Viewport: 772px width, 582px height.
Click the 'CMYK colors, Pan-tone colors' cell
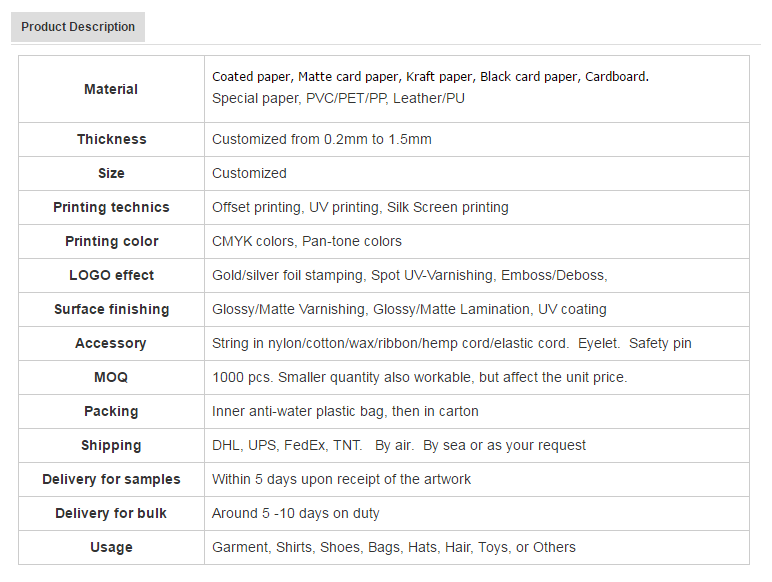click(x=477, y=241)
